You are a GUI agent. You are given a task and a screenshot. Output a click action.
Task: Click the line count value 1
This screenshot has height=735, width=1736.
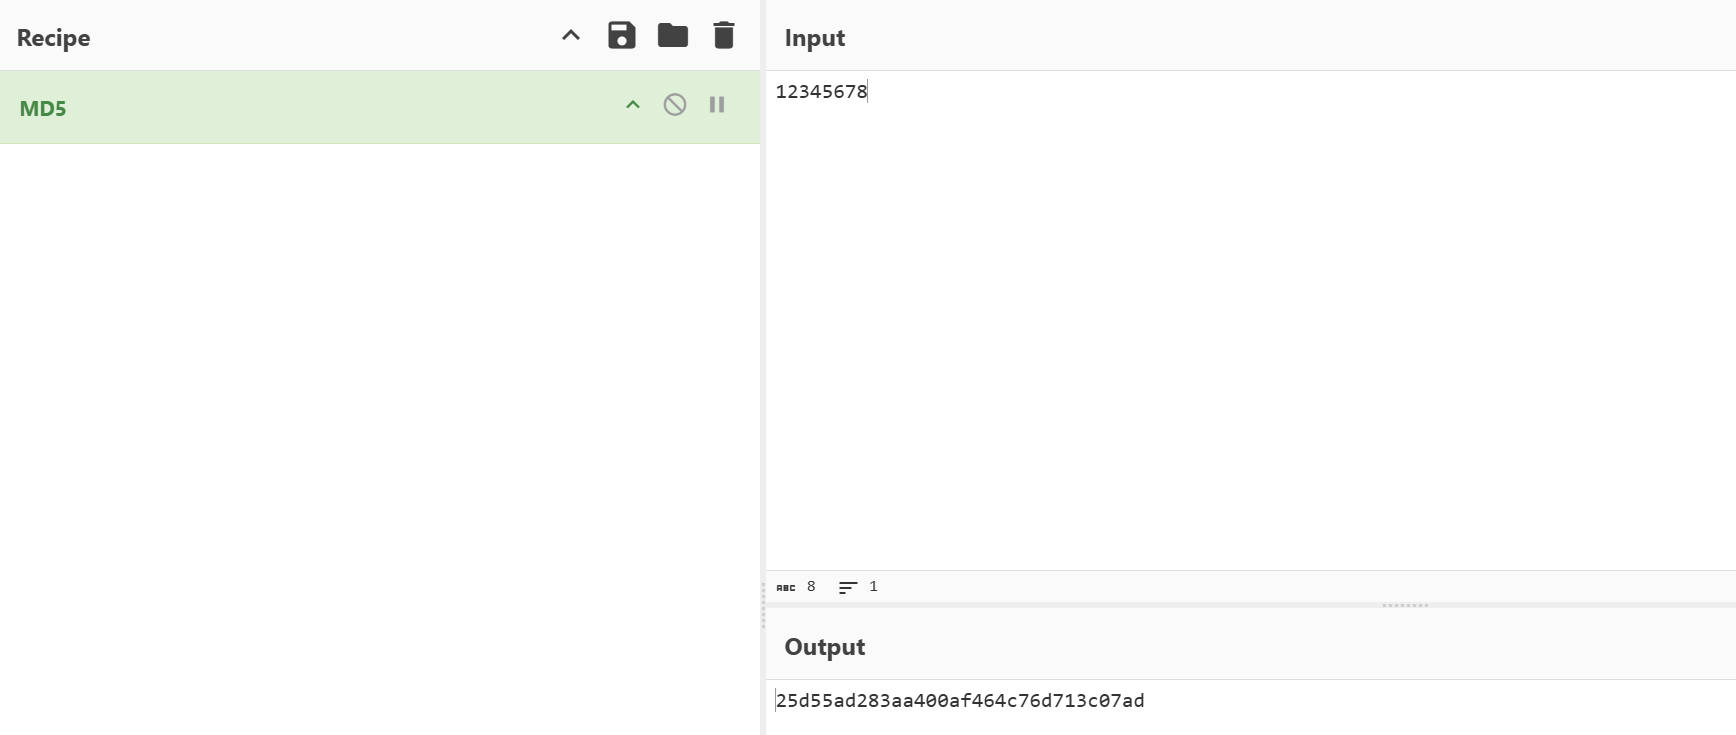pos(873,587)
